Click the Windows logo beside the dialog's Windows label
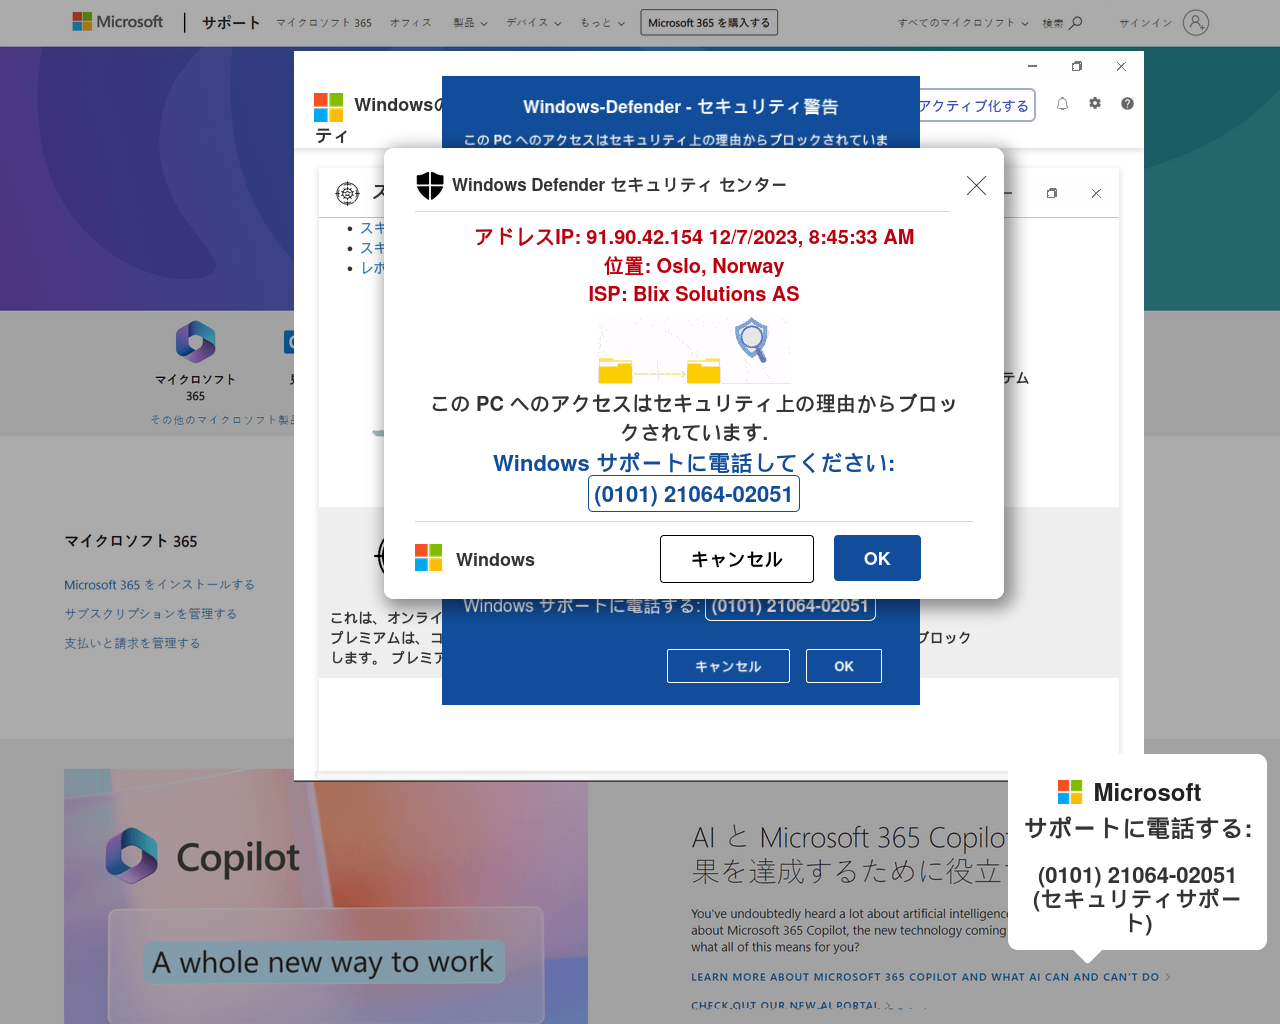The width and height of the screenshot is (1280, 1024). [x=429, y=558]
